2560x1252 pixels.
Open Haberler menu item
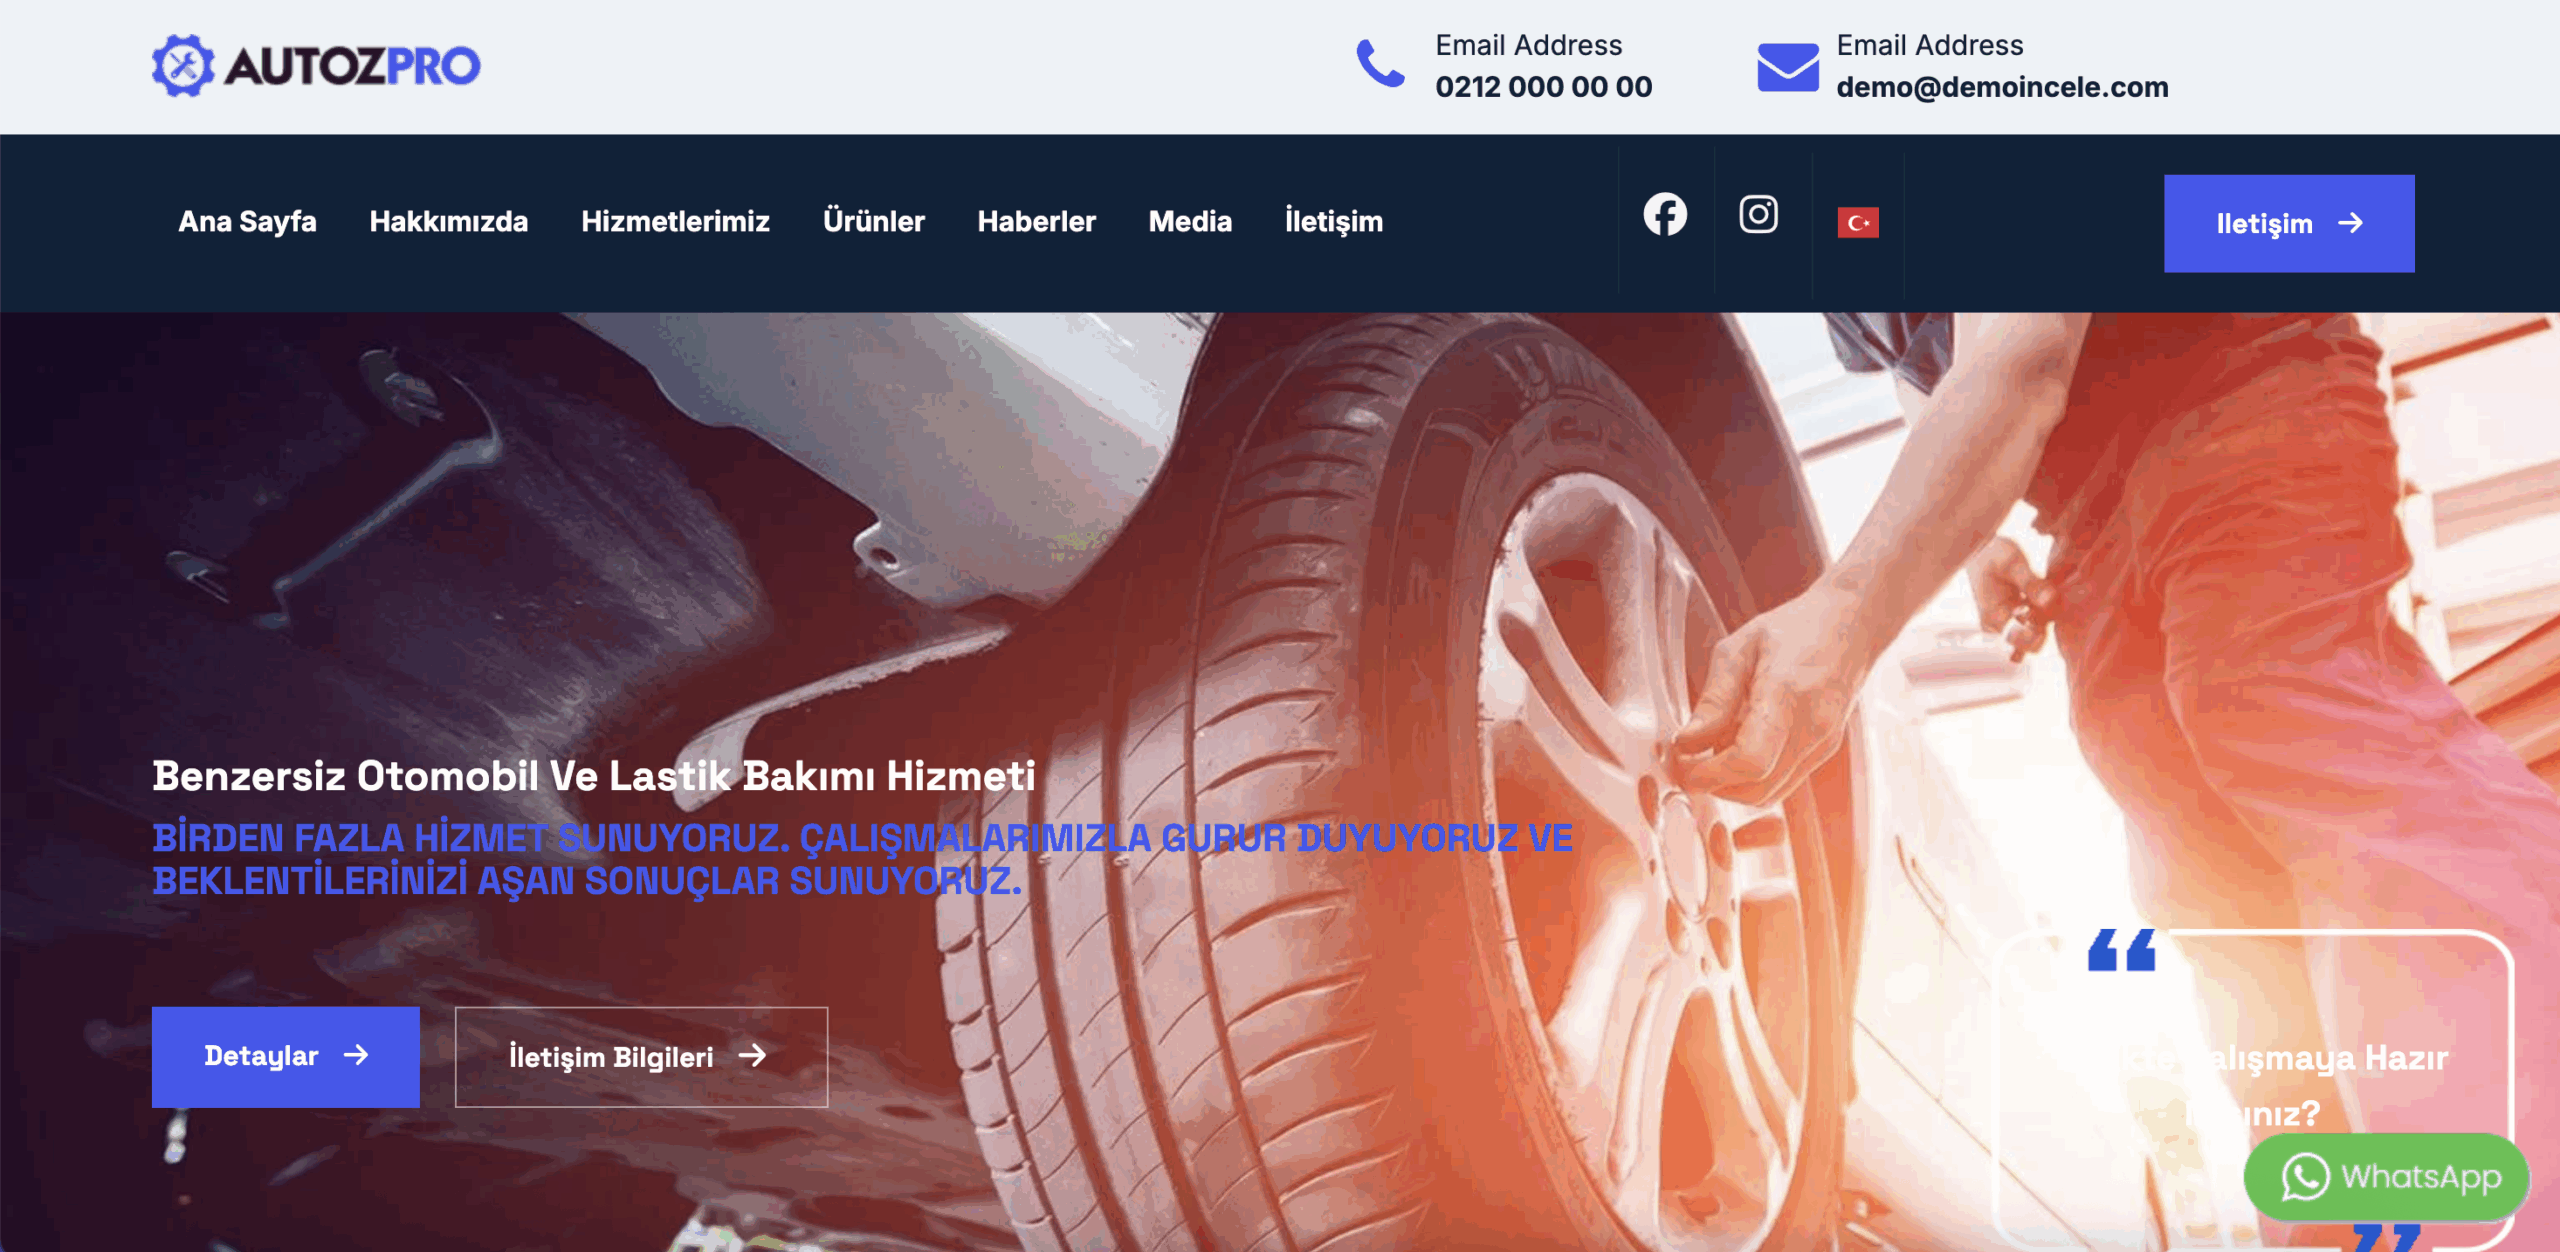click(x=1036, y=221)
